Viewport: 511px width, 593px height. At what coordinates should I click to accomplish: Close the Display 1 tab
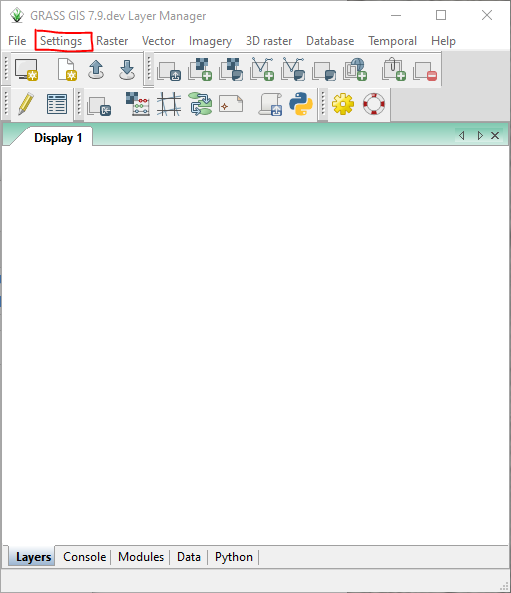coord(495,135)
